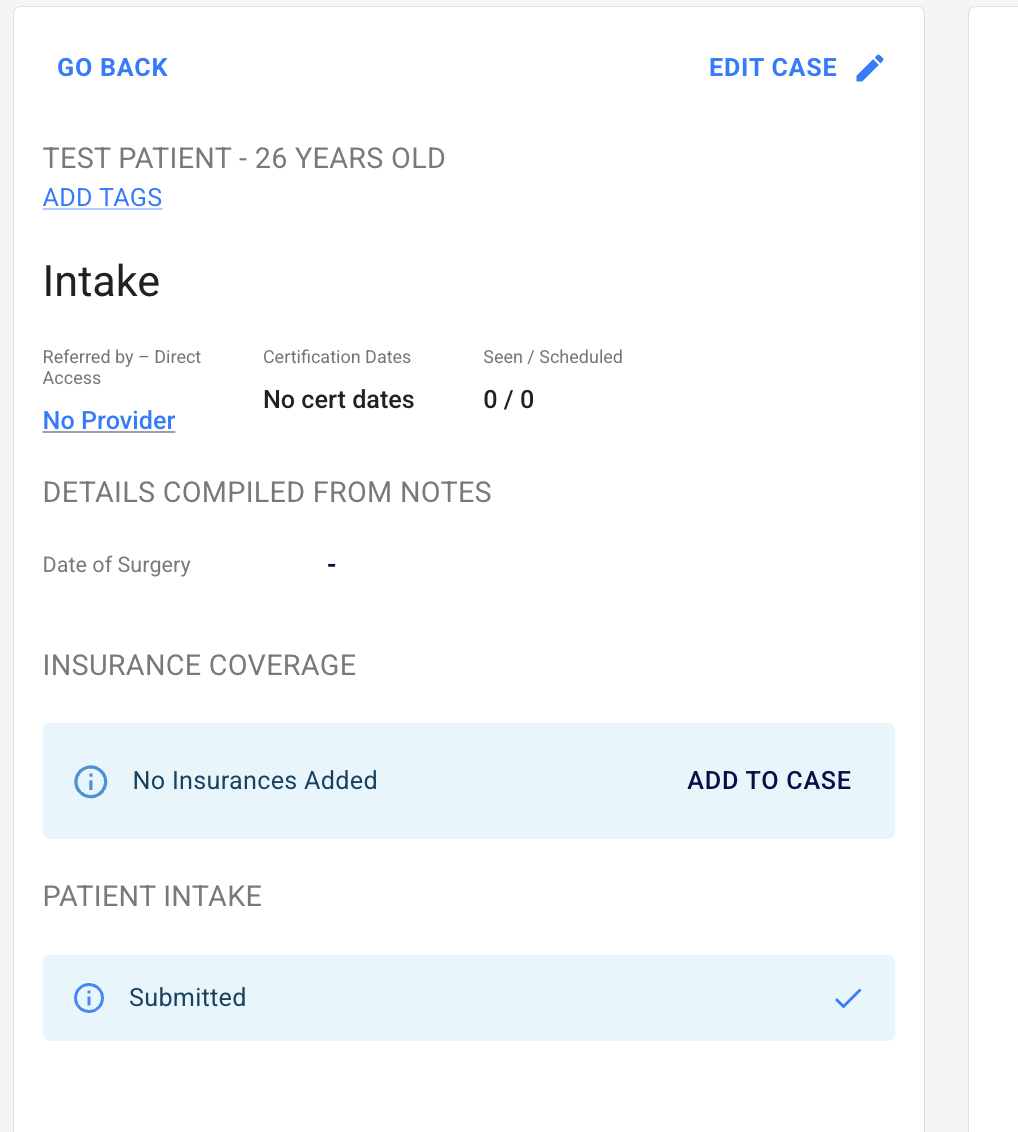Click info icon next to Submitted

[x=90, y=998]
